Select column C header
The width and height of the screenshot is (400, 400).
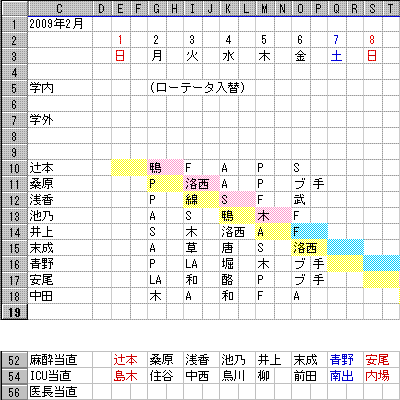click(x=60, y=8)
